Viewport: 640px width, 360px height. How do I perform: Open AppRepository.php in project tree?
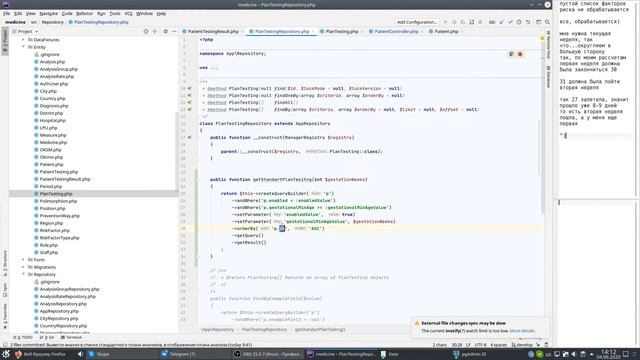click(59, 311)
